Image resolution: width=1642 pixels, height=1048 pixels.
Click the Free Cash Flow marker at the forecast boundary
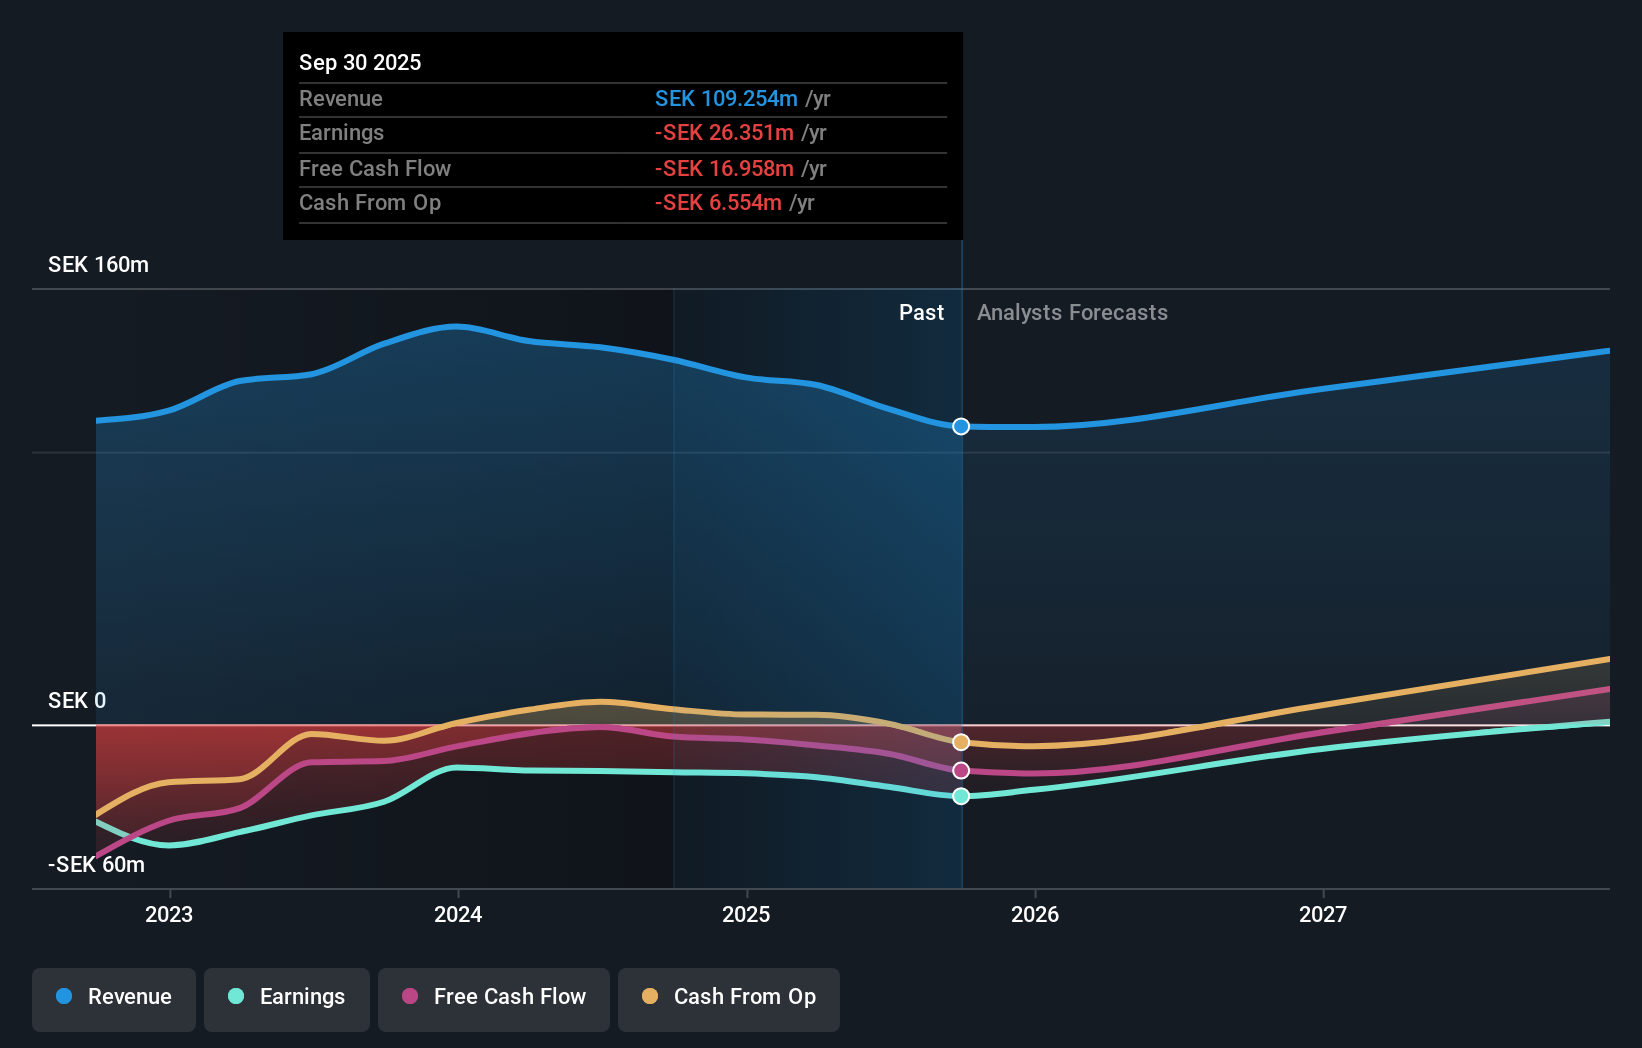960,769
